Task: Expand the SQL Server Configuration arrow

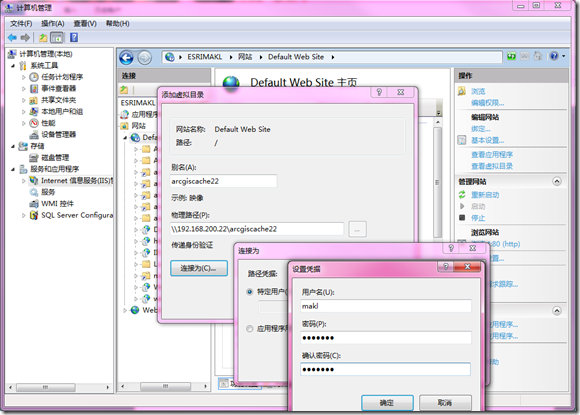Action: (x=24, y=215)
